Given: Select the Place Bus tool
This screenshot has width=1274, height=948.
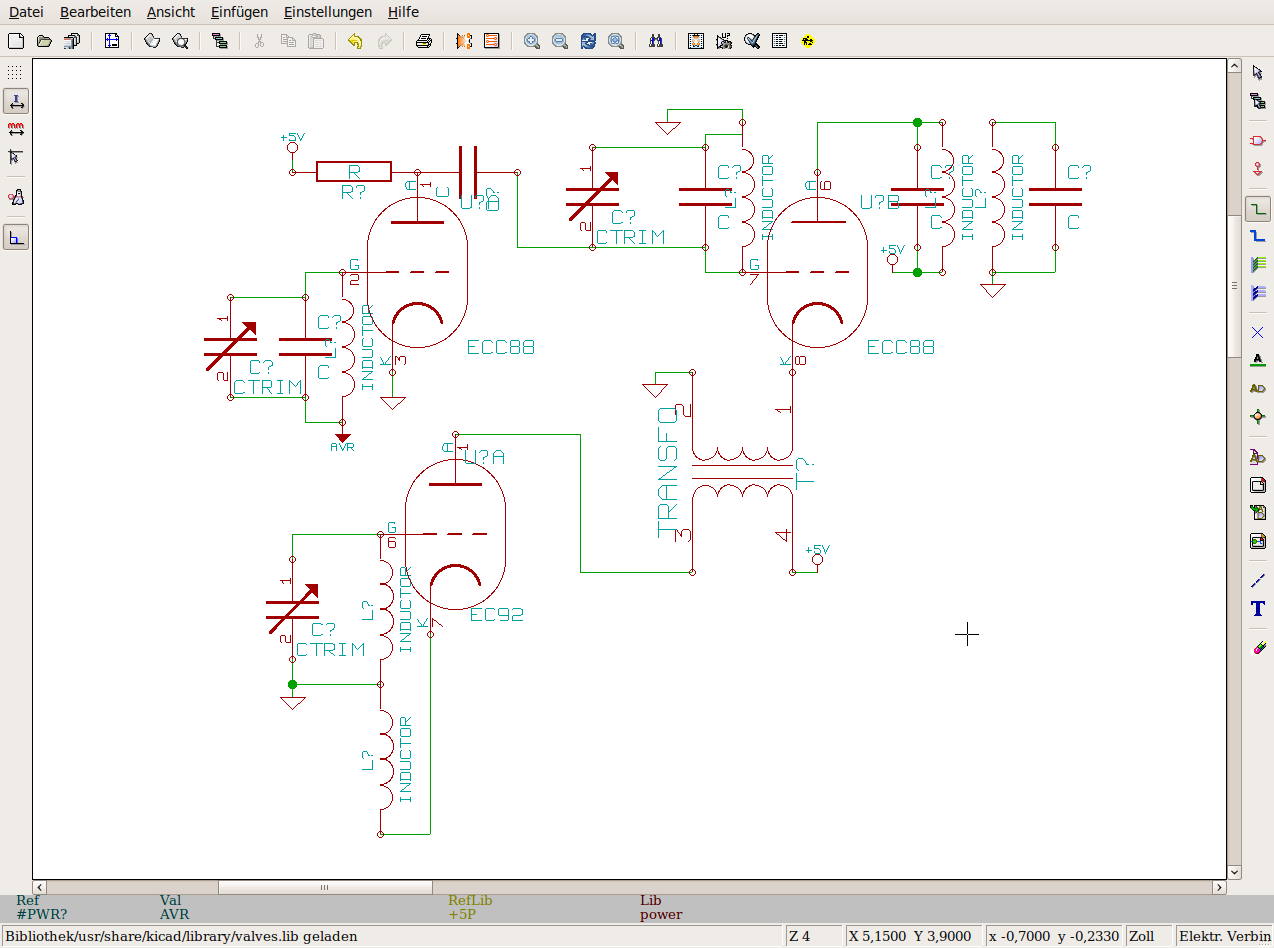Looking at the screenshot, I should tap(1258, 236).
